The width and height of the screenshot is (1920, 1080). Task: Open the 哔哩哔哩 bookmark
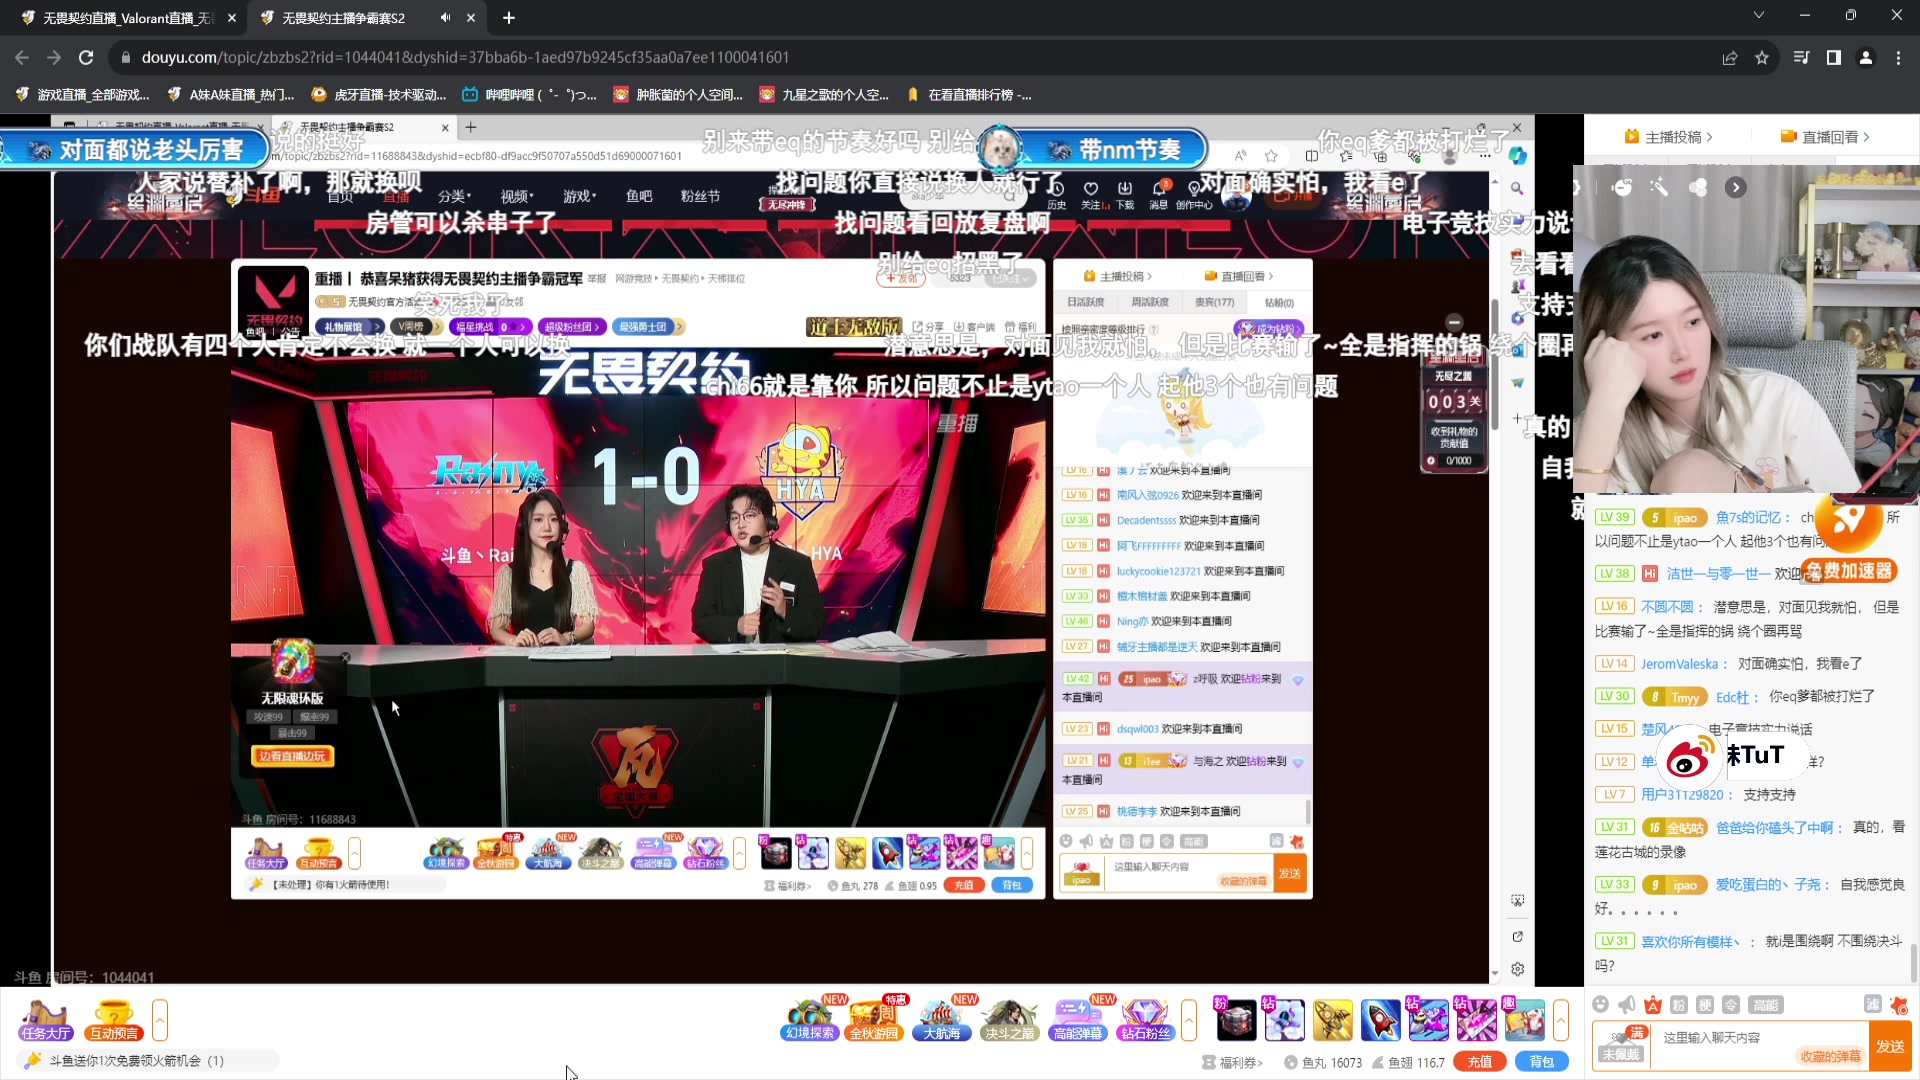pos(529,95)
